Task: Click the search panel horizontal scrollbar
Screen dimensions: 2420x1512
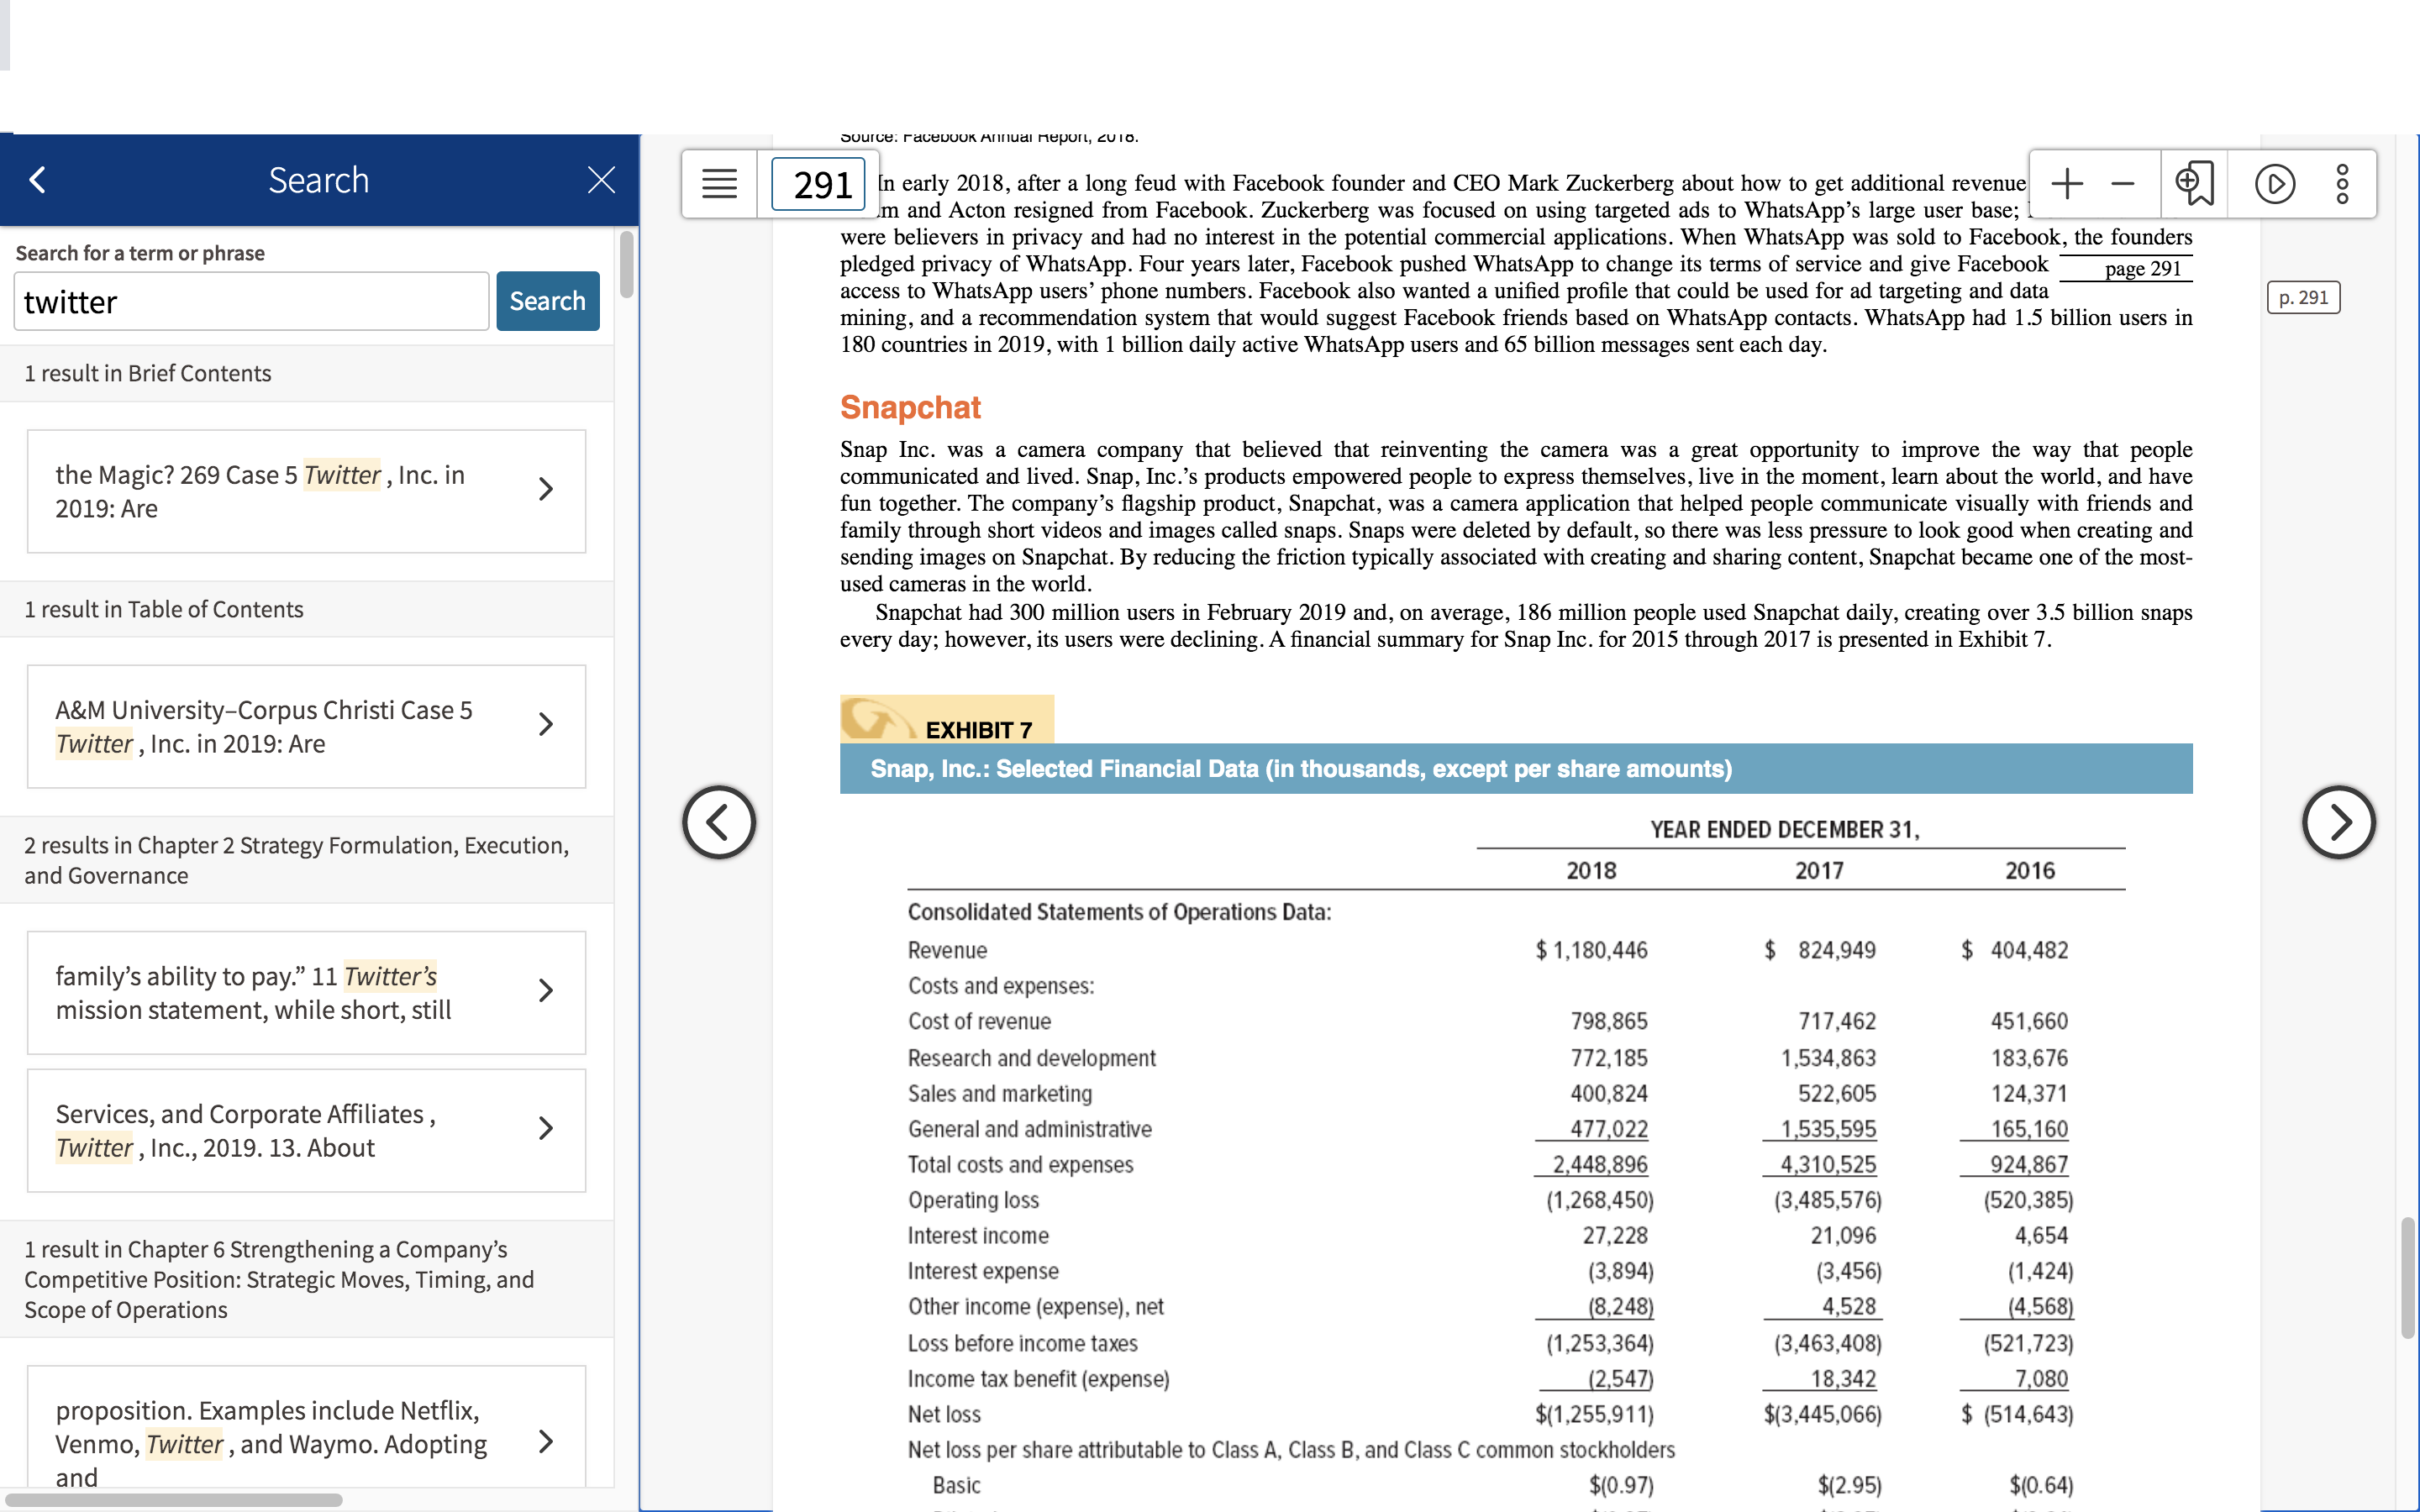Action: pyautogui.click(x=172, y=1499)
